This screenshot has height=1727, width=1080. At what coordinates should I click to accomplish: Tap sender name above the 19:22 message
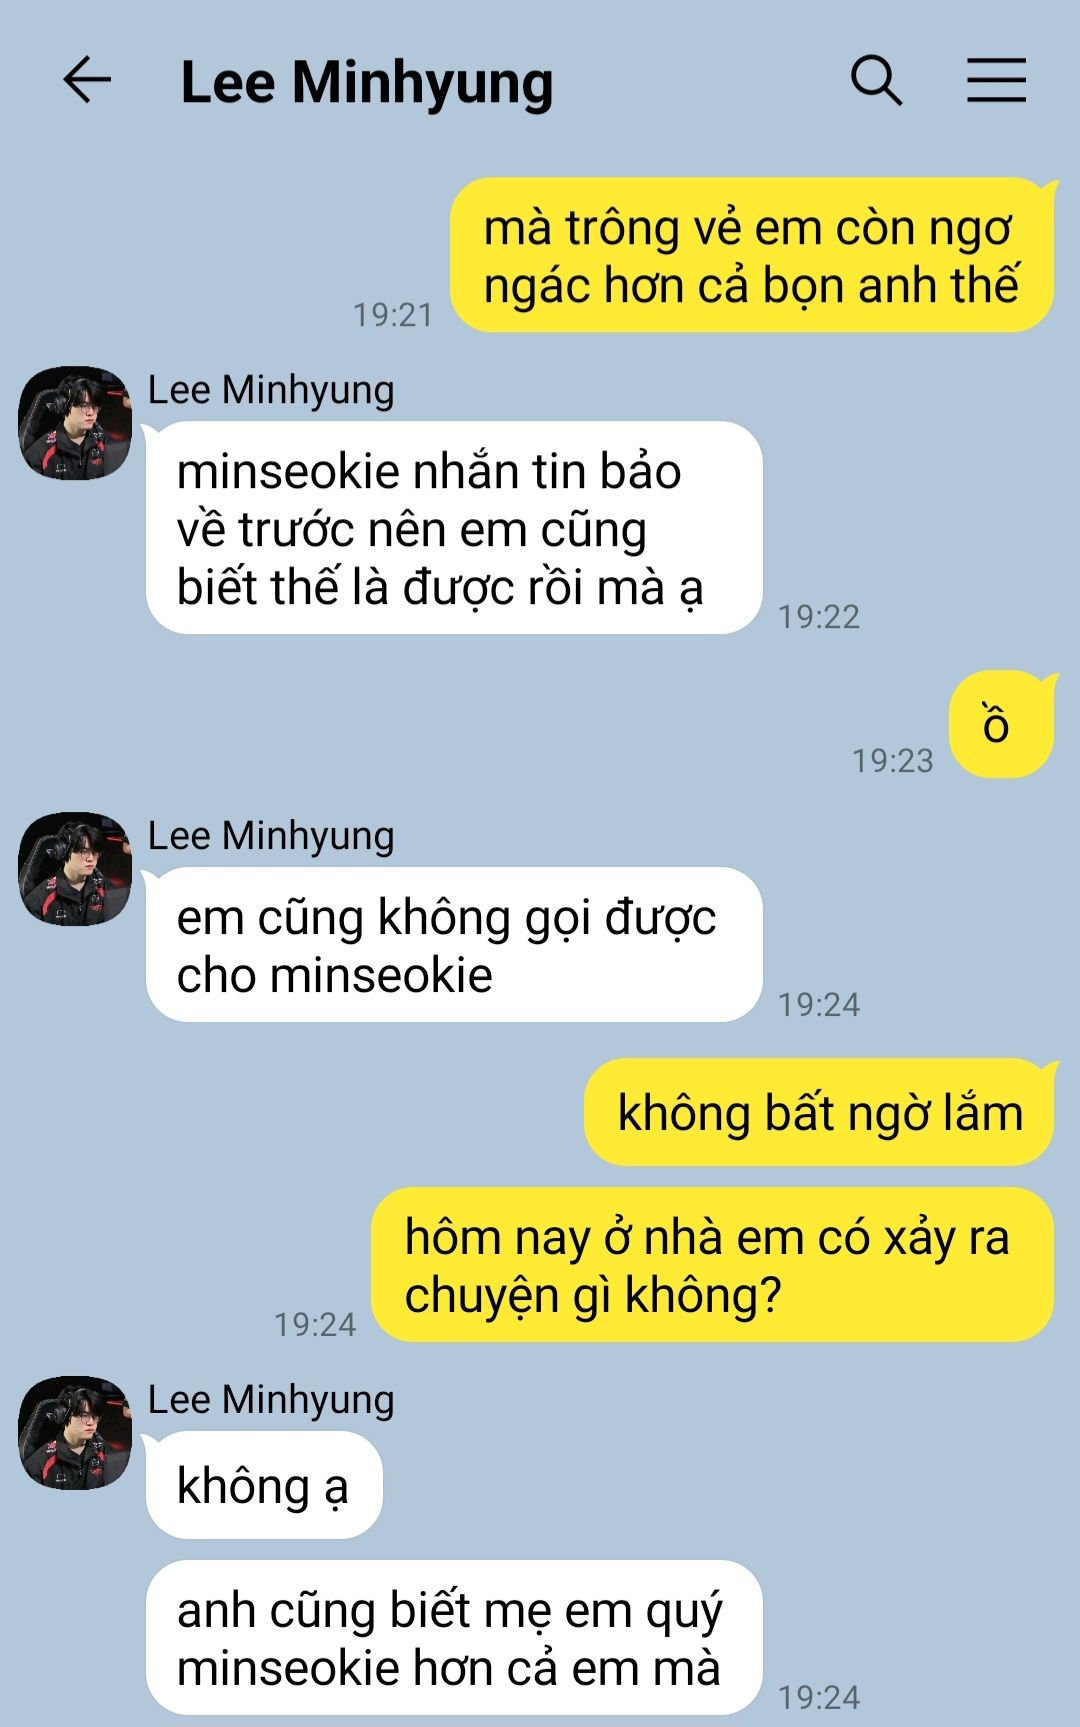[x=271, y=390]
